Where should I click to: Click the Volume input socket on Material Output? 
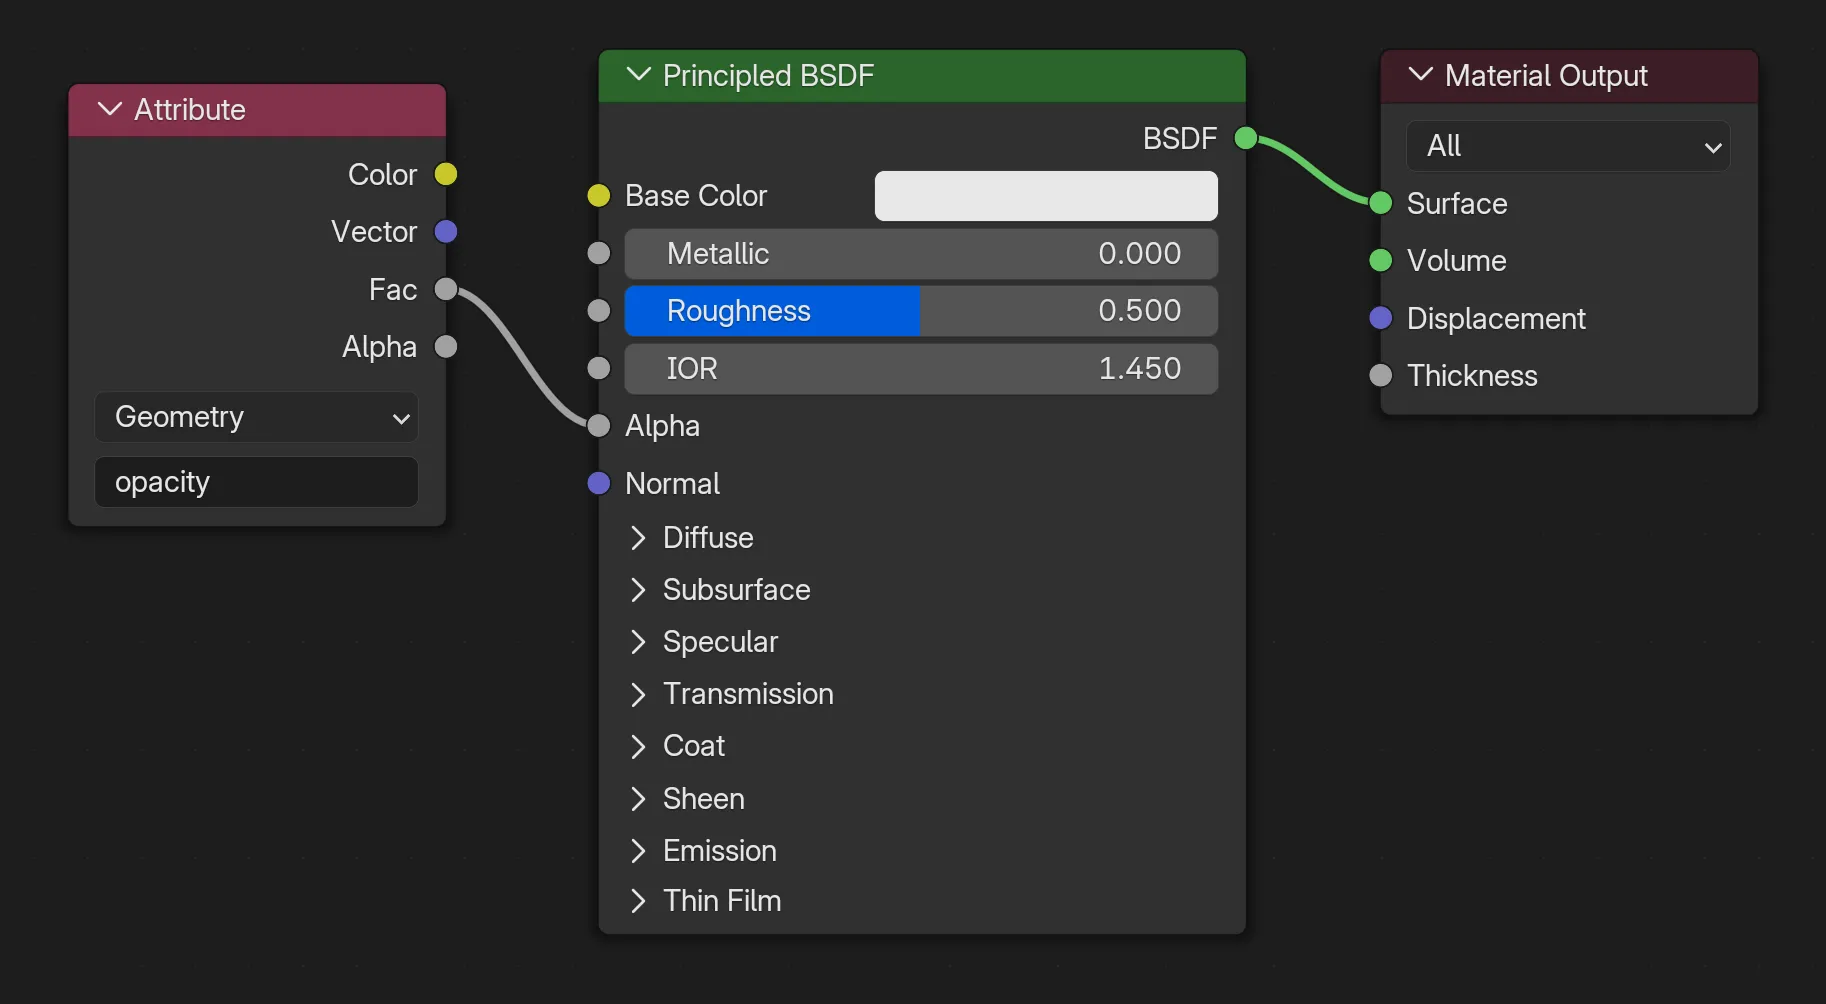point(1381,261)
